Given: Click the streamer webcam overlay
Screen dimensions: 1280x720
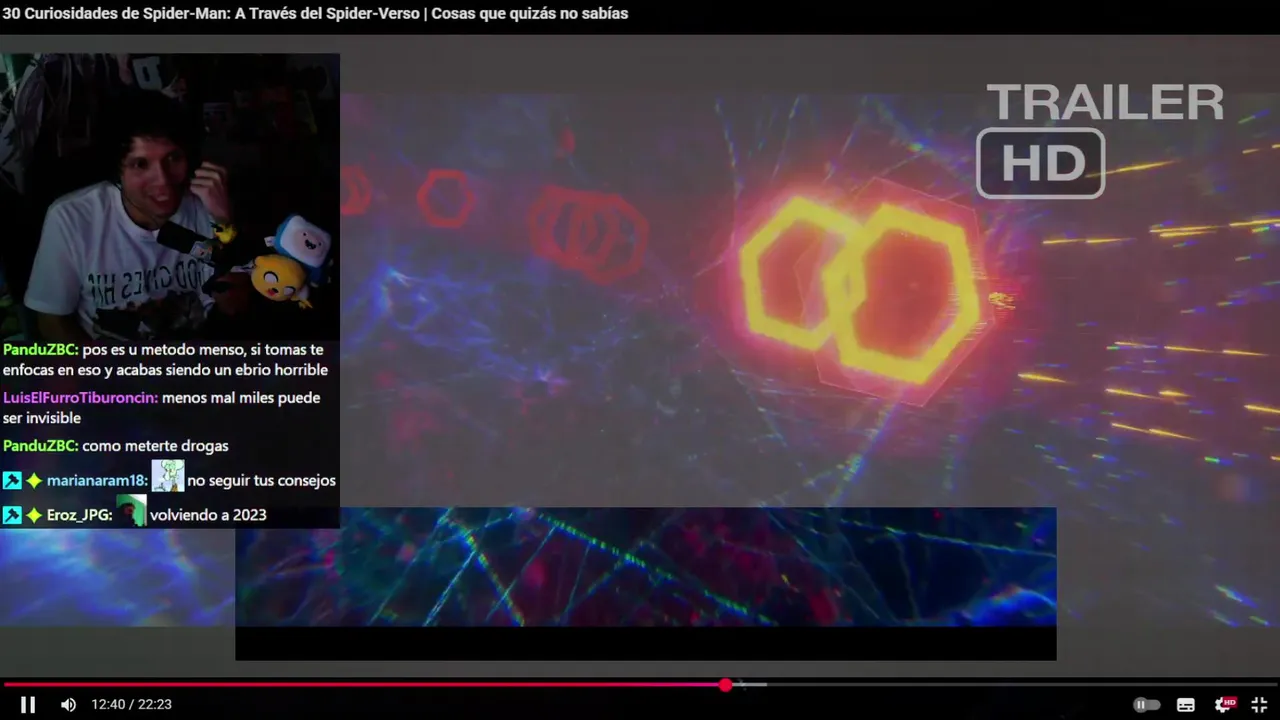Looking at the screenshot, I should pos(170,196).
